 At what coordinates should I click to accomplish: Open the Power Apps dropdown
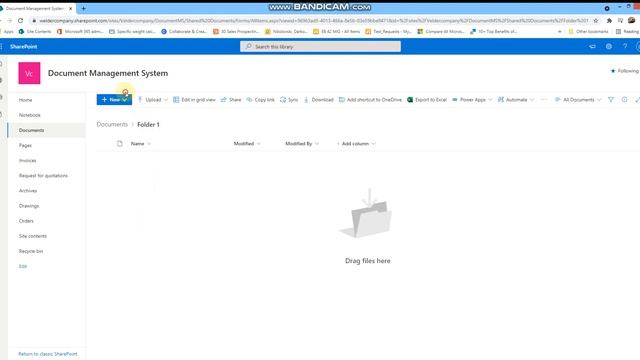coord(472,100)
